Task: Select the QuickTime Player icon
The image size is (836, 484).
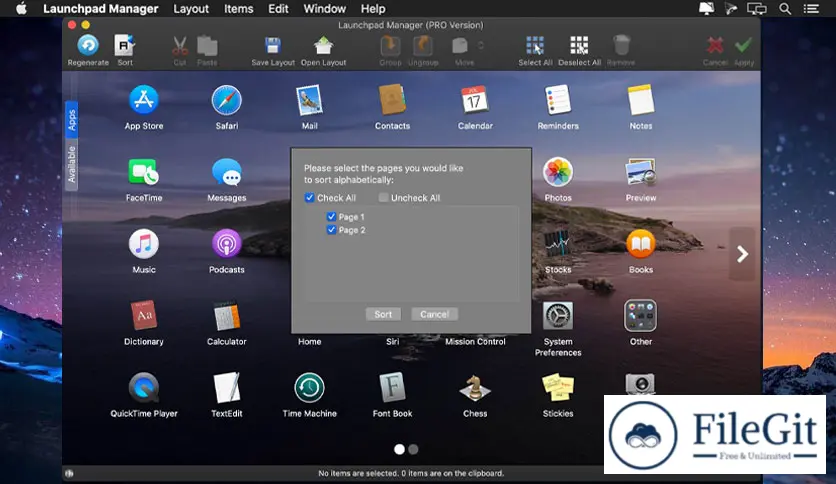Action: (x=144, y=388)
